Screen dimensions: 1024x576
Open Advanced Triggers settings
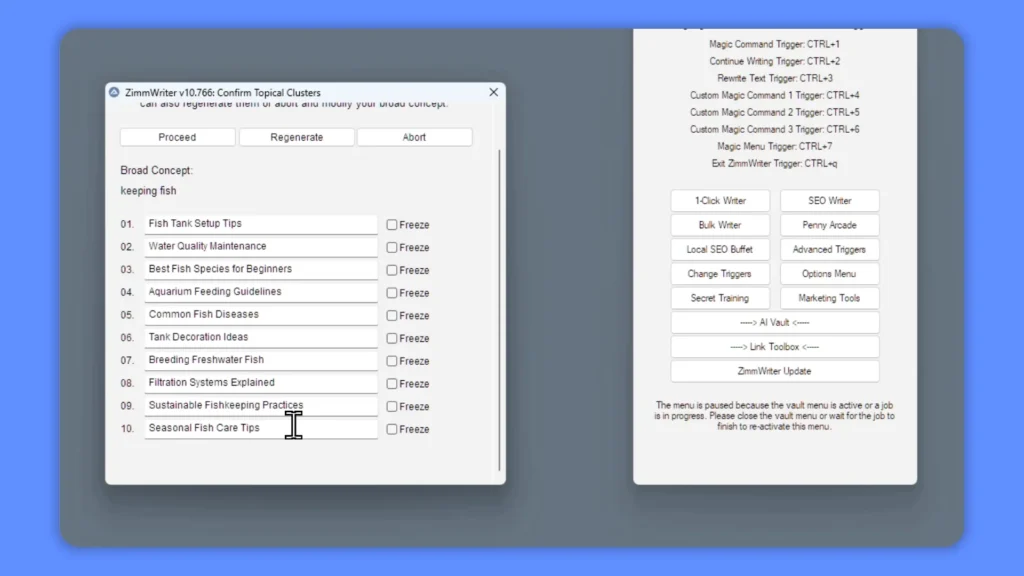click(x=829, y=249)
